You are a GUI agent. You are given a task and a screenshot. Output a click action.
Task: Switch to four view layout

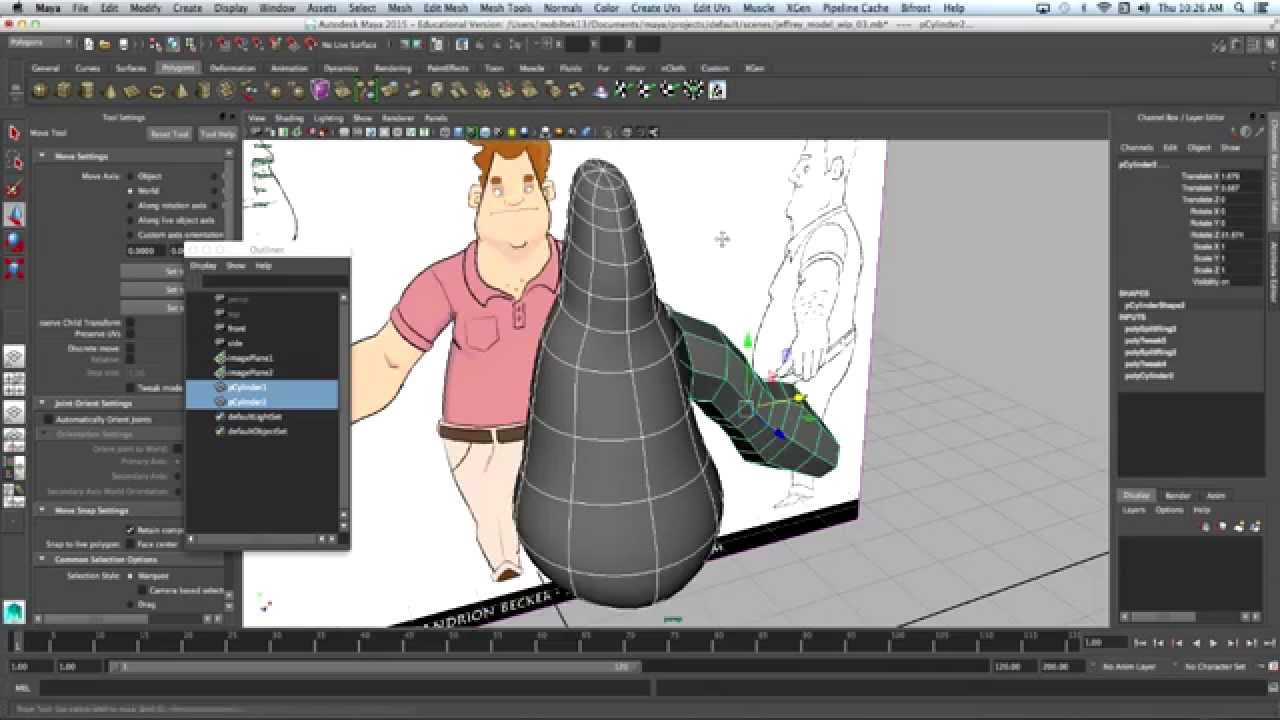click(x=14, y=384)
